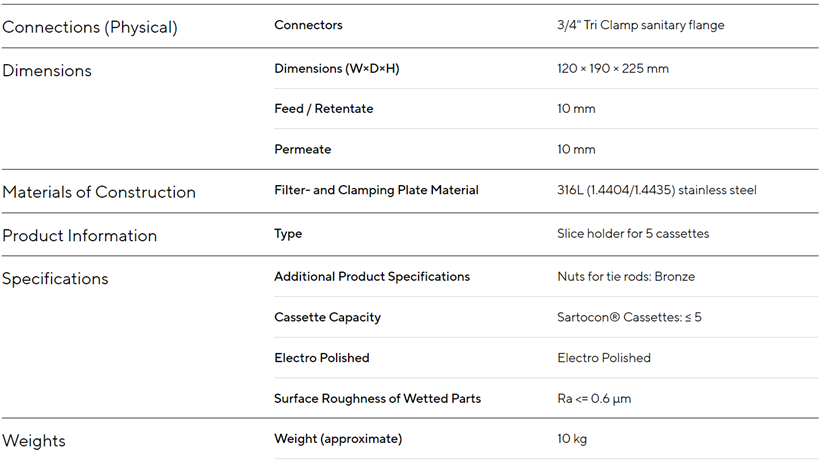Image resolution: width=821 pixels, height=463 pixels.
Task: Click the Weight (approximate) label
Action: [338, 439]
